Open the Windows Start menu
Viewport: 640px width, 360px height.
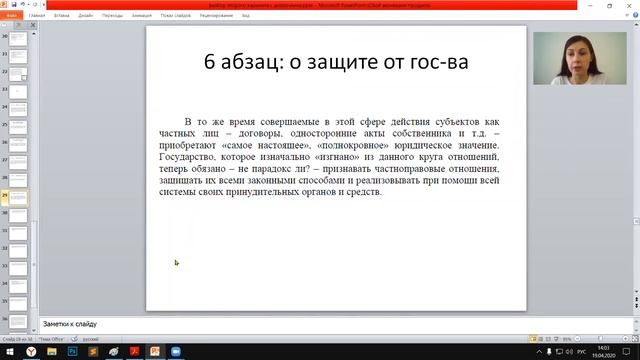click(x=10, y=351)
